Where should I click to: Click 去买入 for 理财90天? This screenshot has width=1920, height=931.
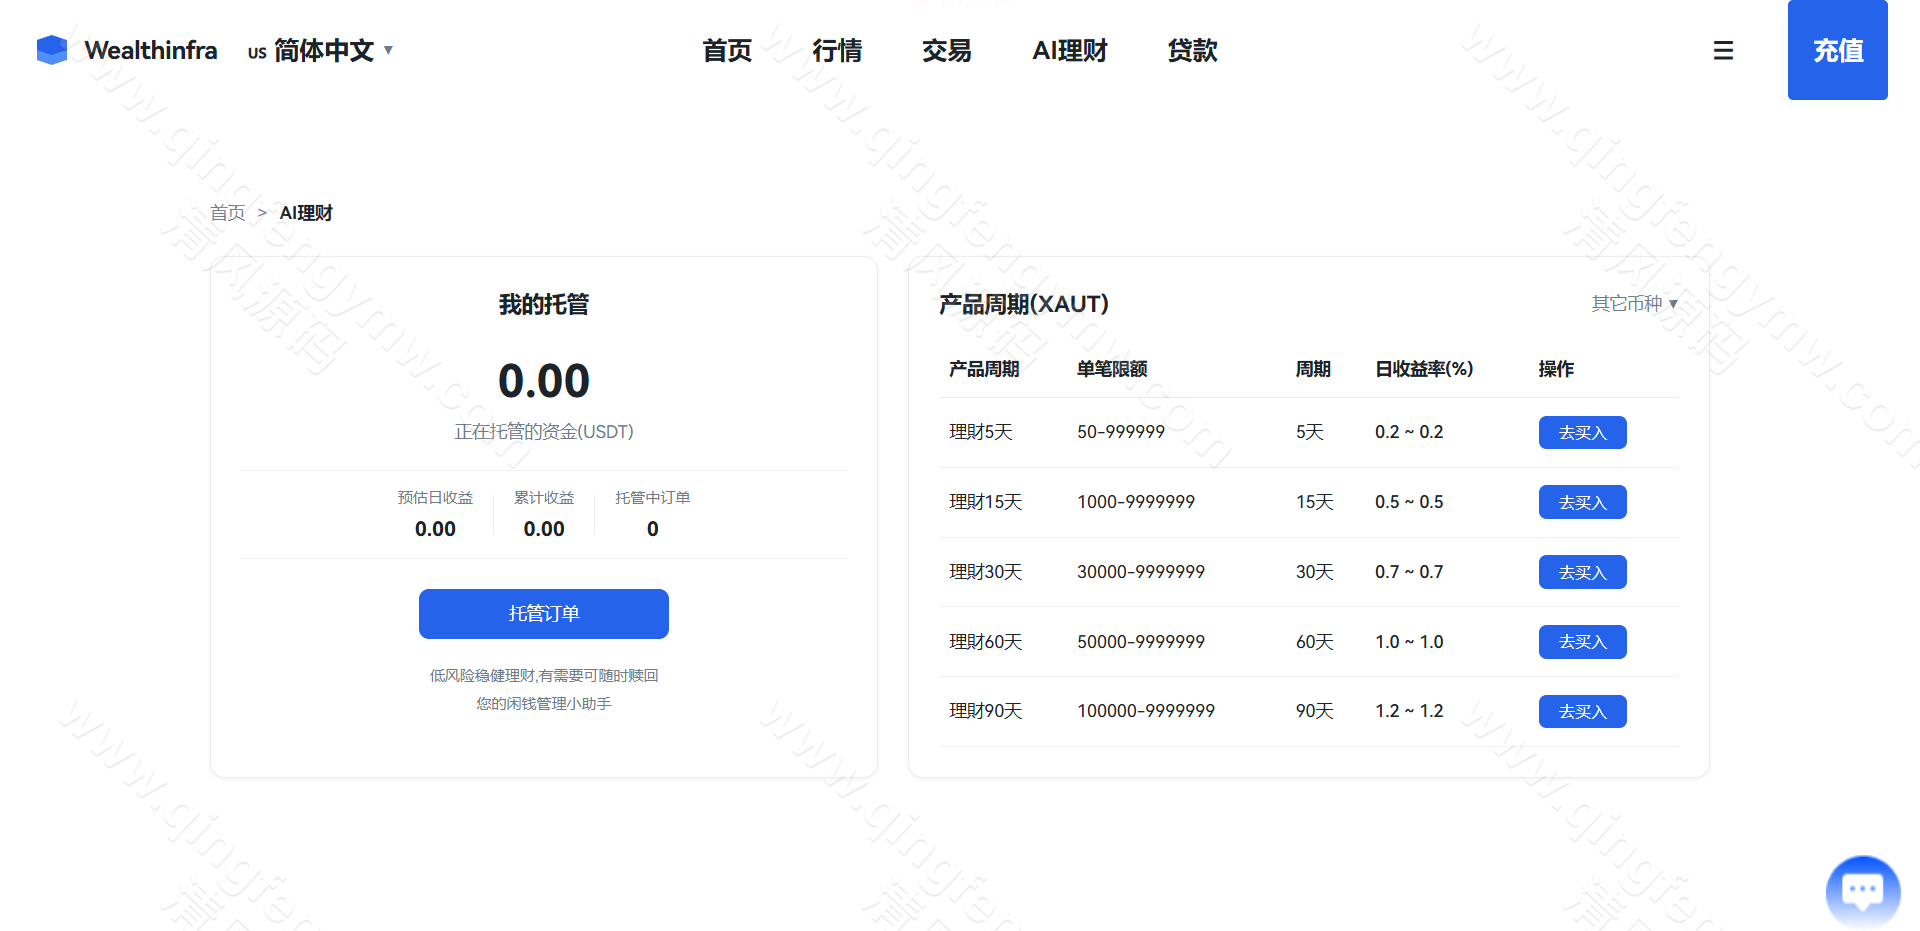coord(1583,711)
